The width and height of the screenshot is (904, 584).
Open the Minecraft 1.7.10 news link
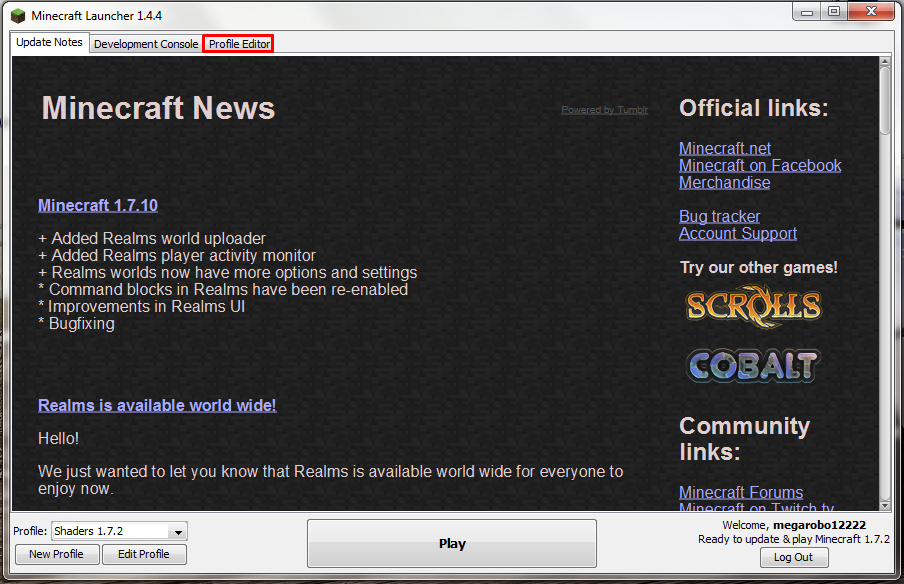97,205
